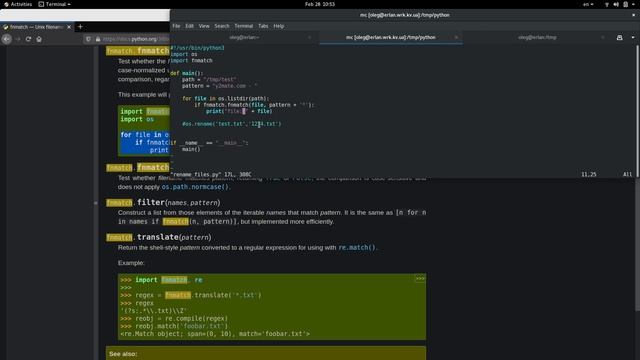
Task: Reload the browser page
Action: (28, 39)
